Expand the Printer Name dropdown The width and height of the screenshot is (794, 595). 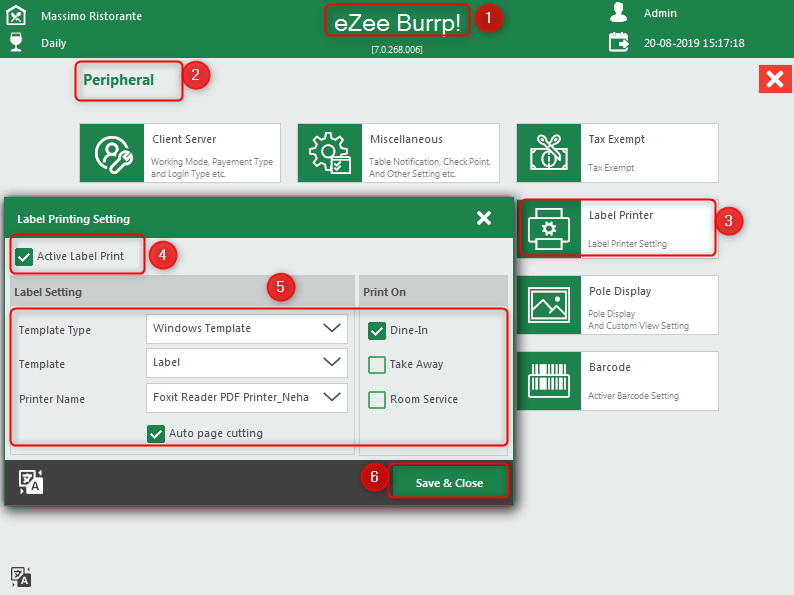[247, 398]
